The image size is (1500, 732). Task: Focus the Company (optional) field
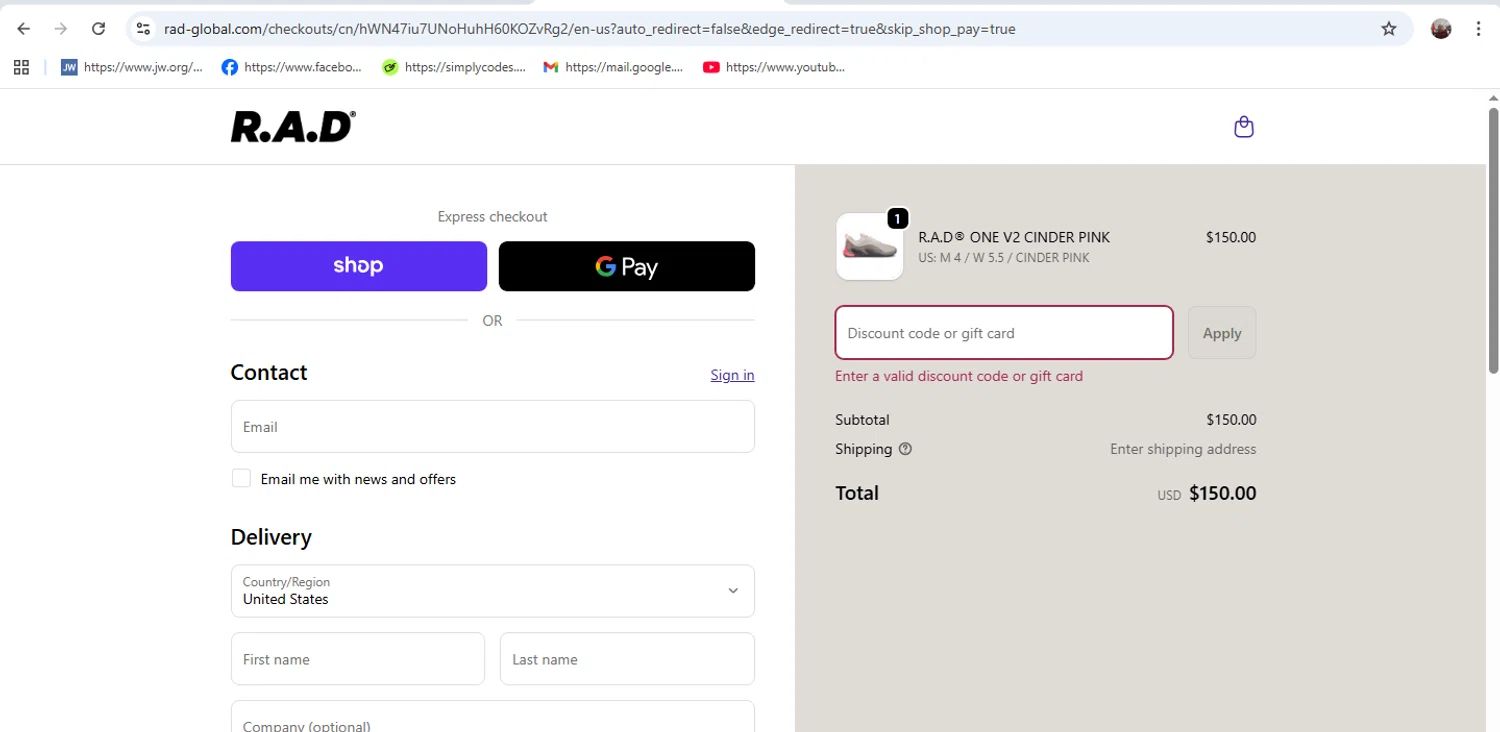(493, 717)
